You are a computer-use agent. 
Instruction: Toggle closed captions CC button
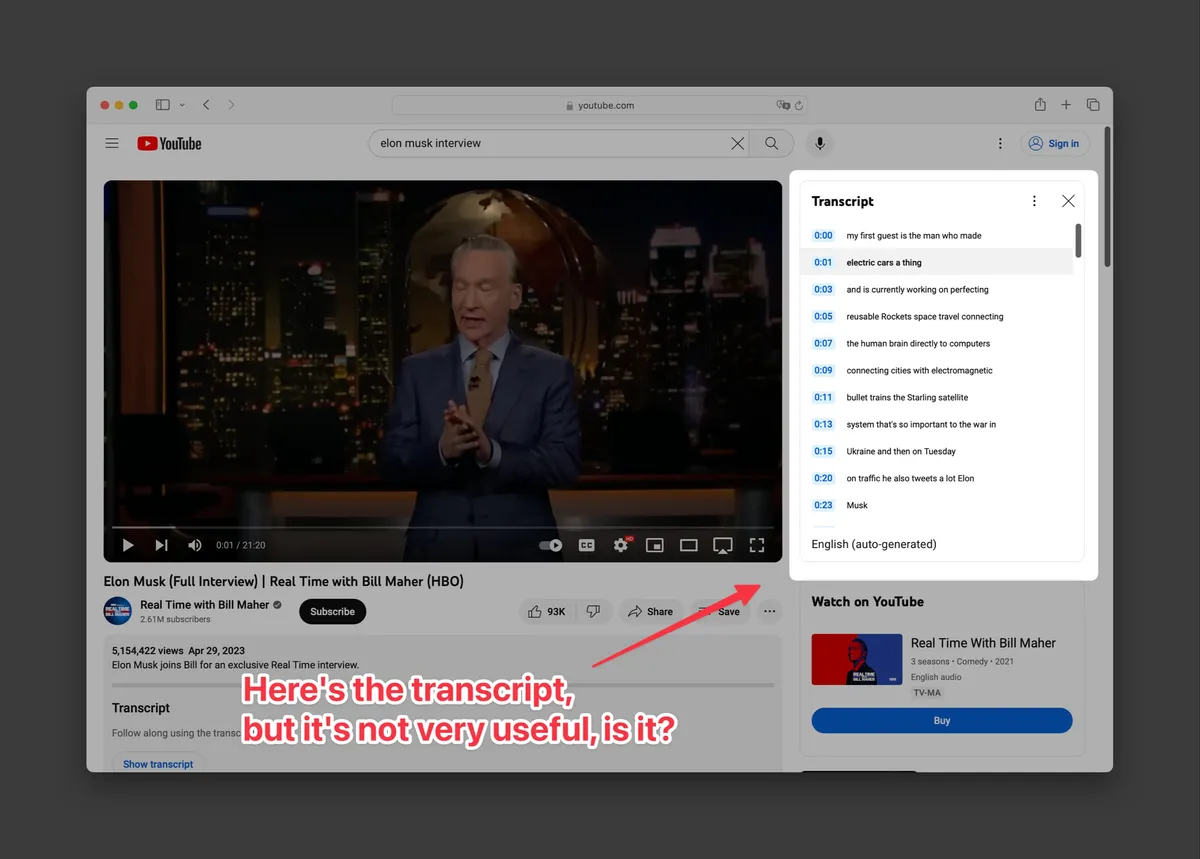click(587, 545)
